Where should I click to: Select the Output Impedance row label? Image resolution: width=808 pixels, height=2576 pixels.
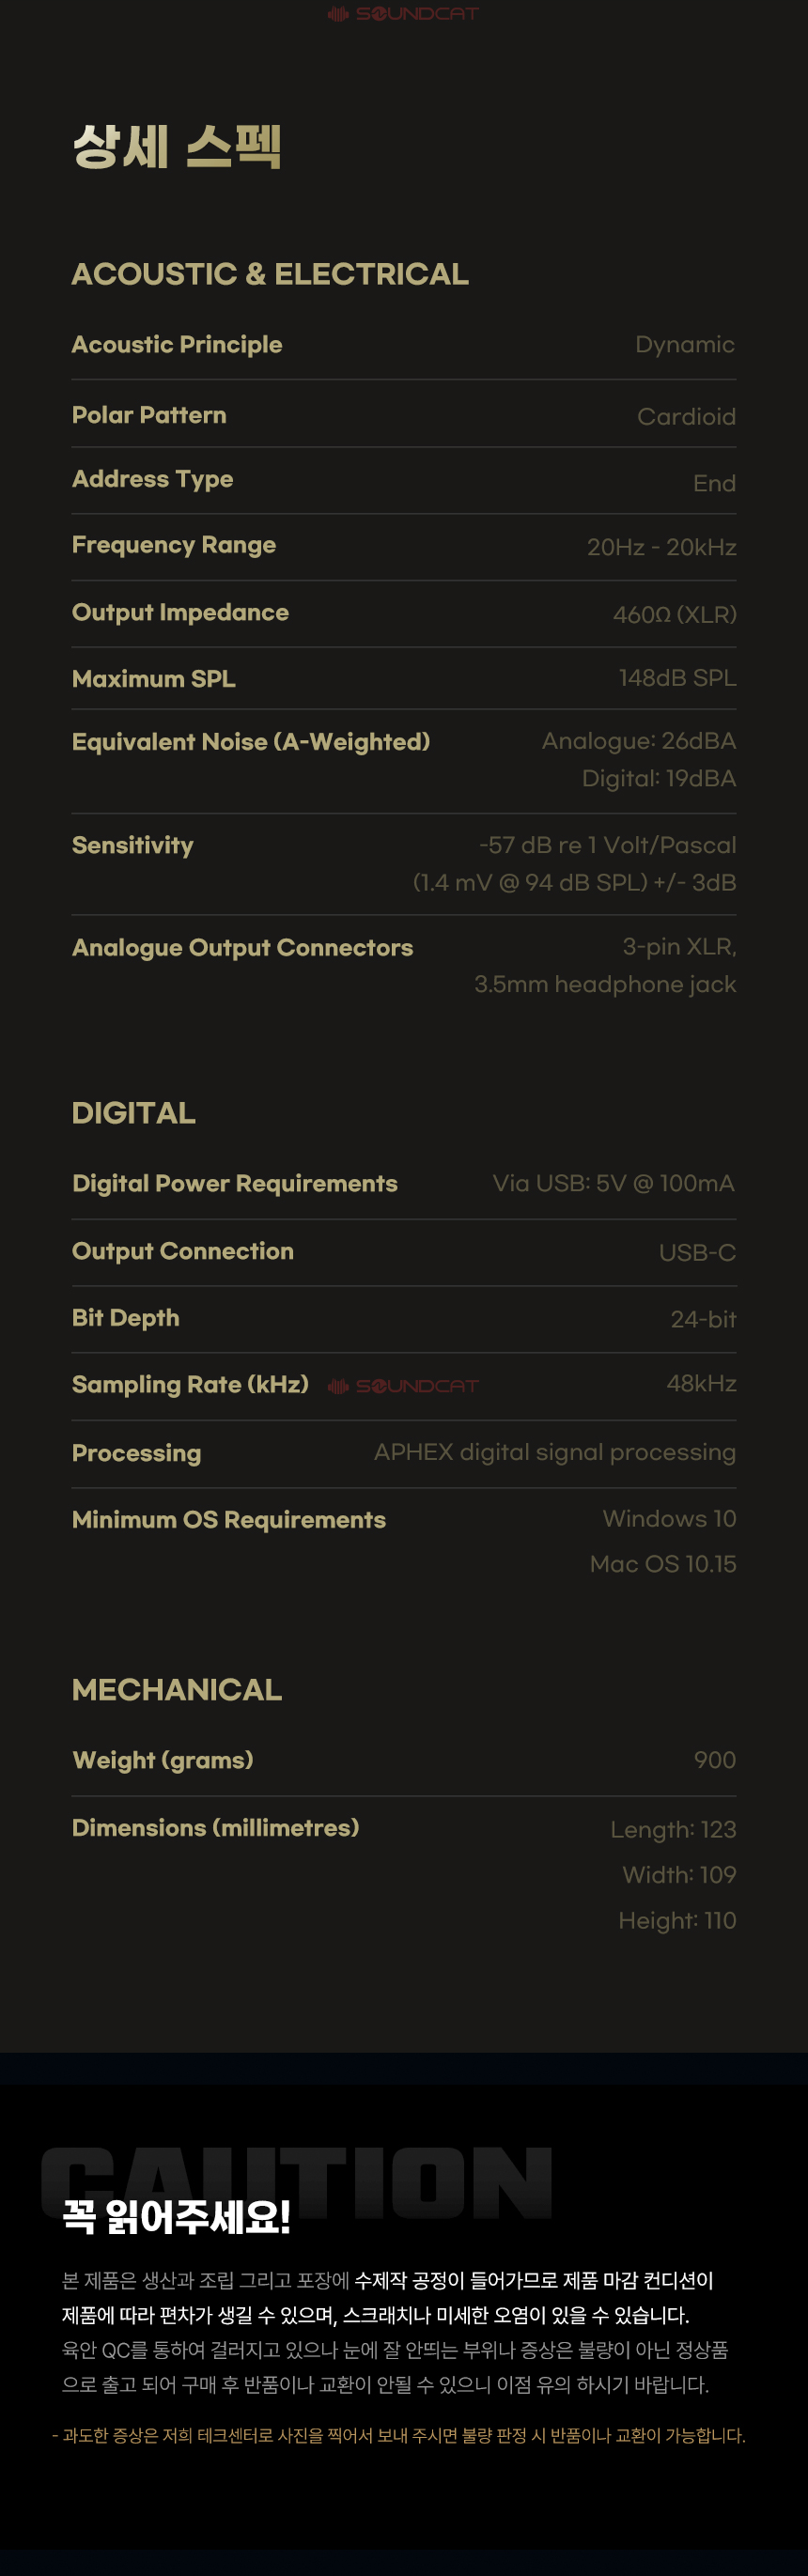coord(180,612)
